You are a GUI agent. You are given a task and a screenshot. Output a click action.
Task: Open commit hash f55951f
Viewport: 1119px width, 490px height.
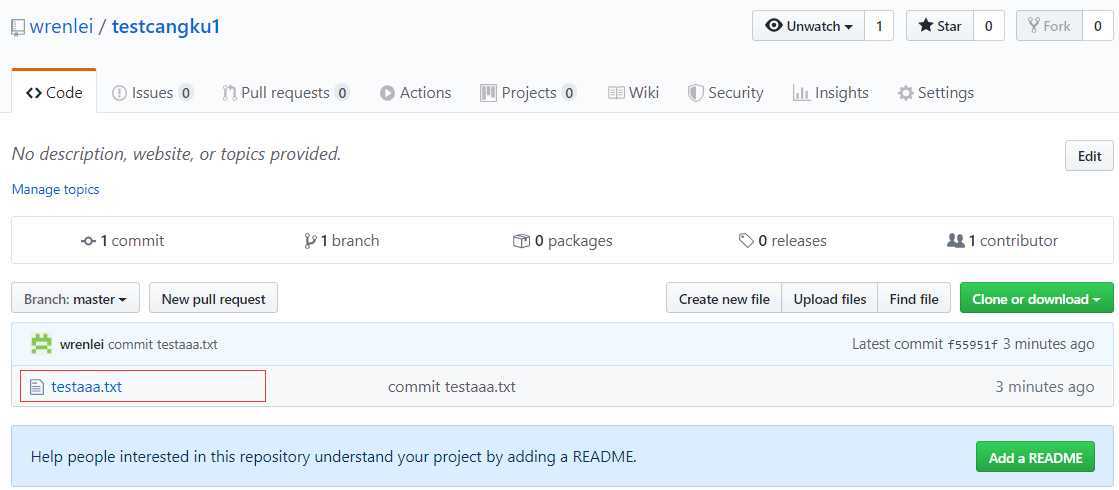click(x=972, y=344)
